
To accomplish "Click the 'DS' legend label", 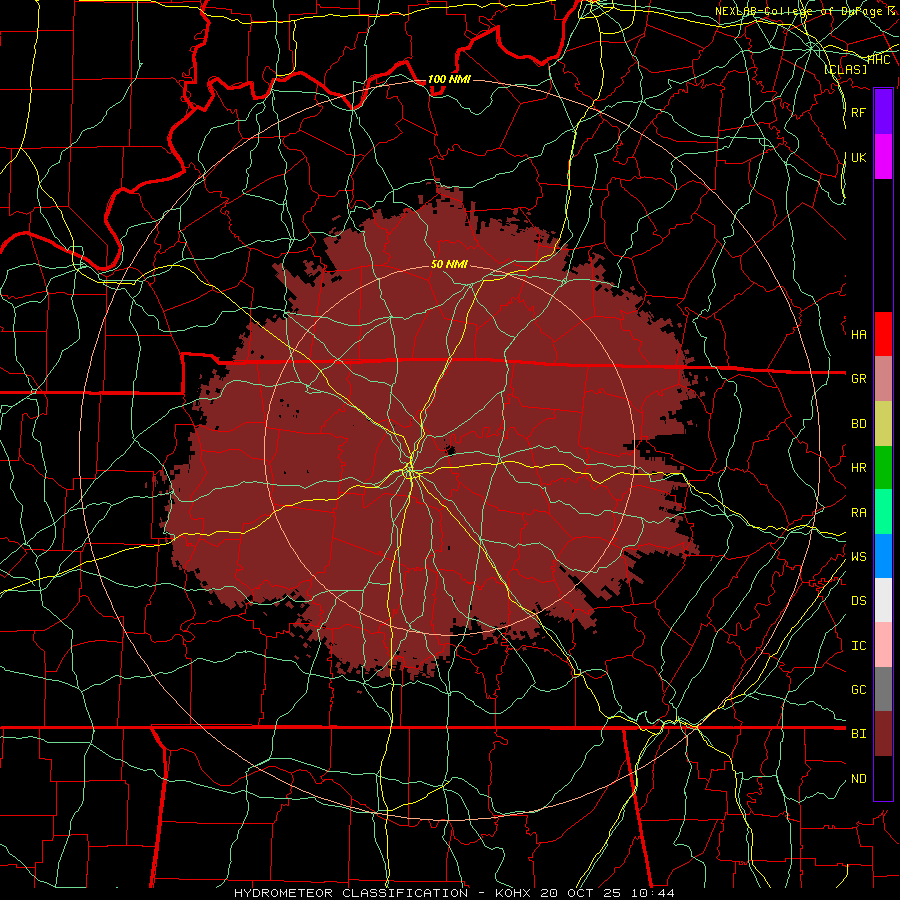I will pyautogui.click(x=859, y=601).
